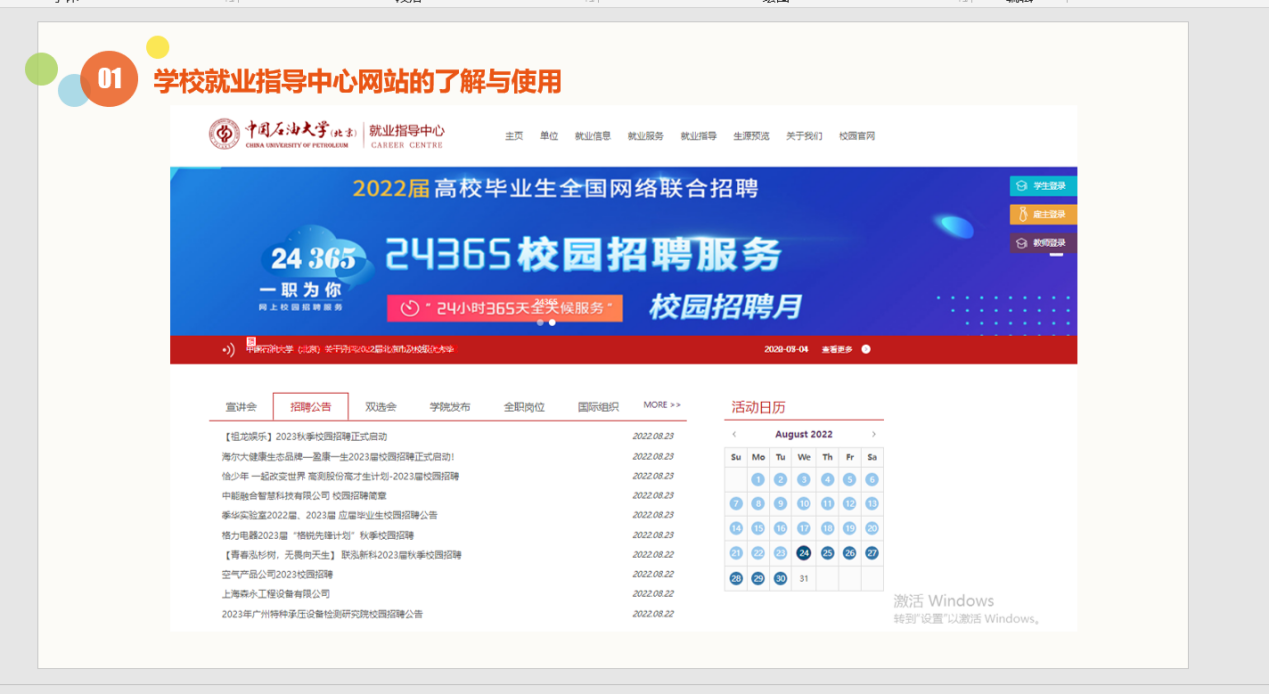Click the 雇主登录 employer login icon

tap(1021, 214)
